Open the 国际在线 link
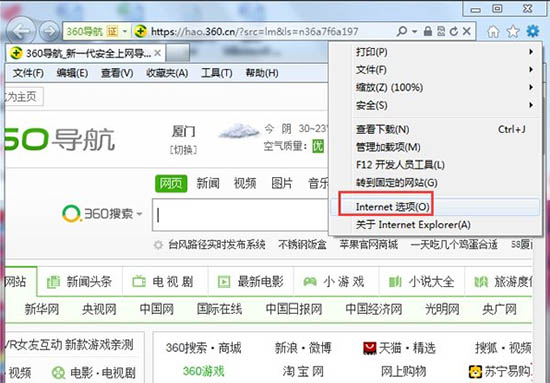The image size is (550, 383). click(220, 309)
